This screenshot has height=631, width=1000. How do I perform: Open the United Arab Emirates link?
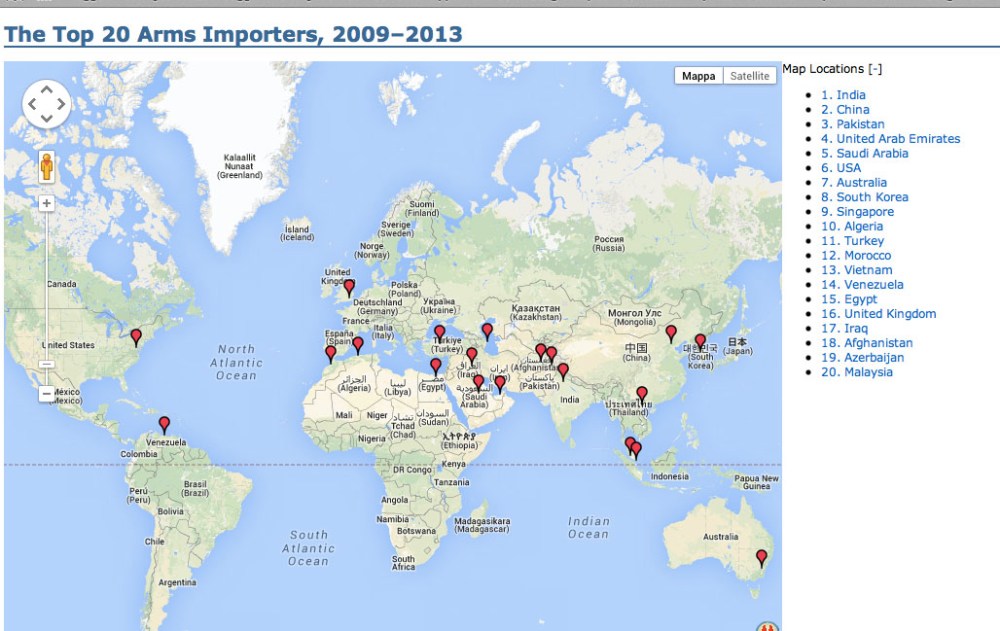point(890,139)
